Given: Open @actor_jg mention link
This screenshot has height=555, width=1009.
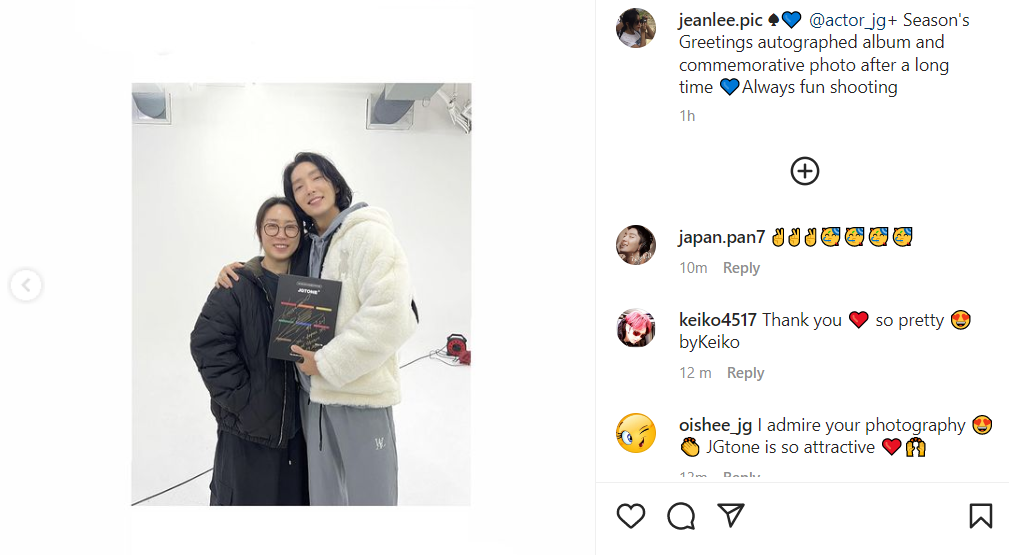Looking at the screenshot, I should pyautogui.click(x=847, y=21).
